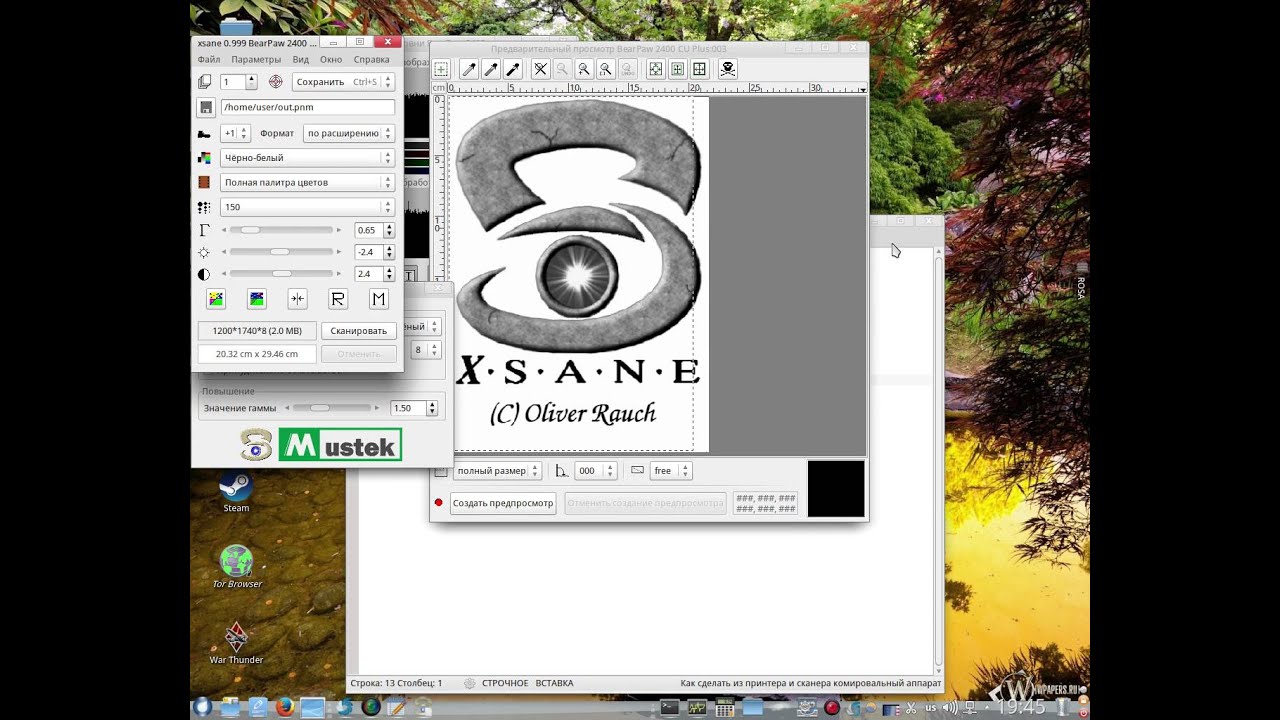
Task: Adjust the brightness slider at -2.4
Action: pyautogui.click(x=282, y=252)
